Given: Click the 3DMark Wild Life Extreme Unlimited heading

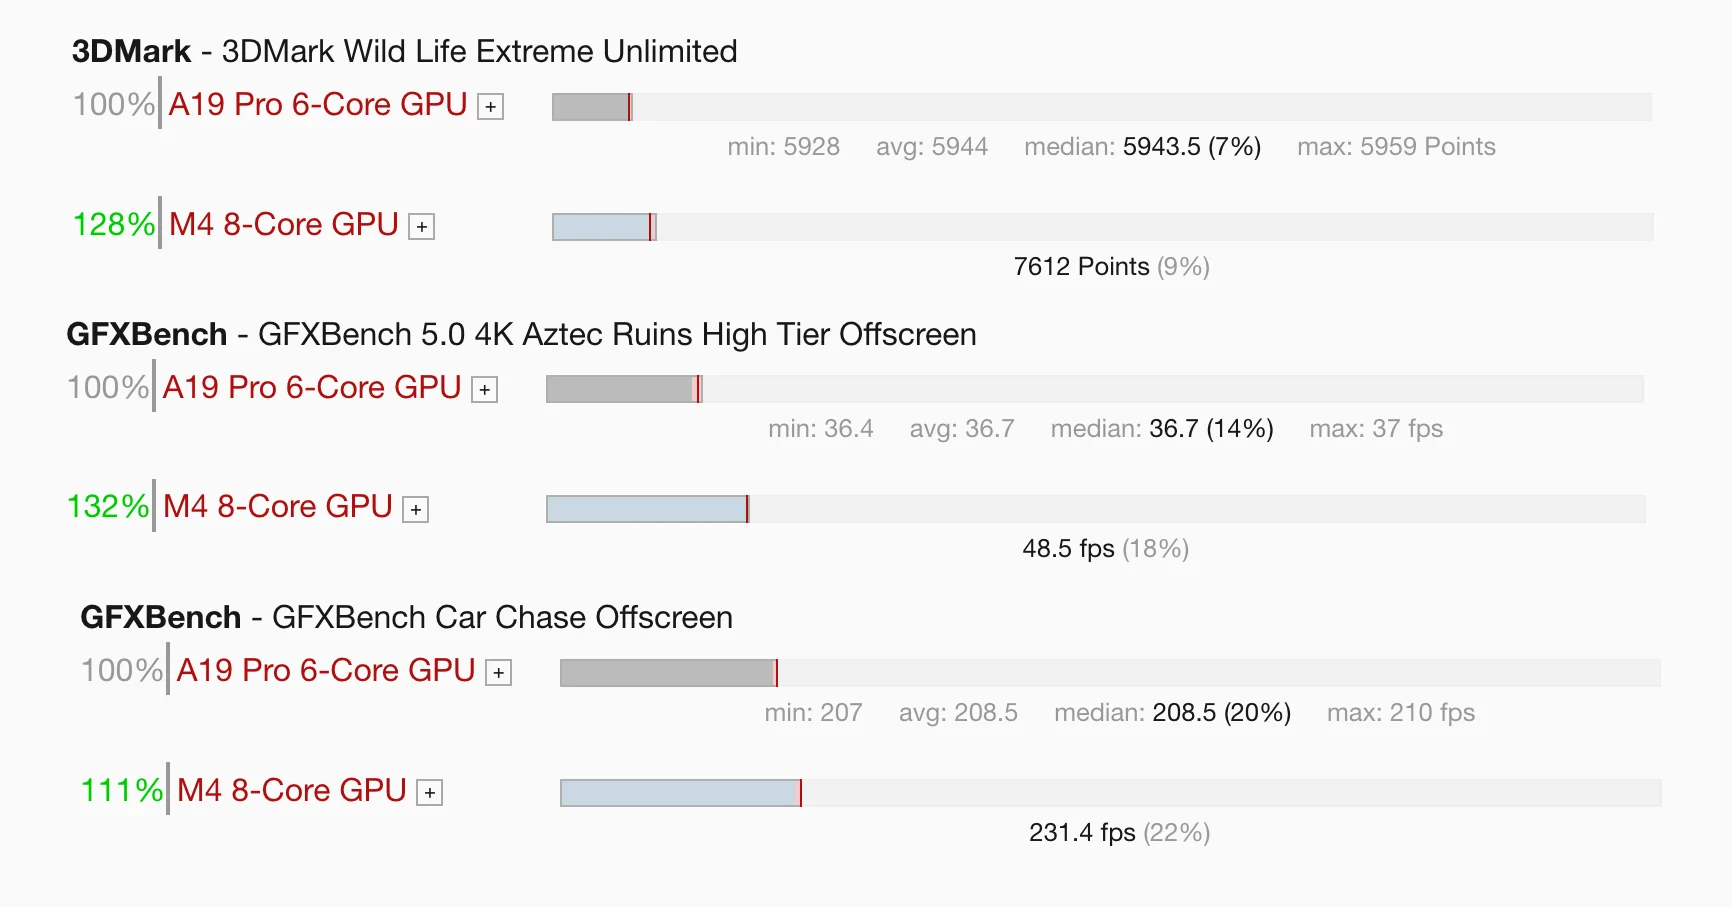Looking at the screenshot, I should coord(404,51).
